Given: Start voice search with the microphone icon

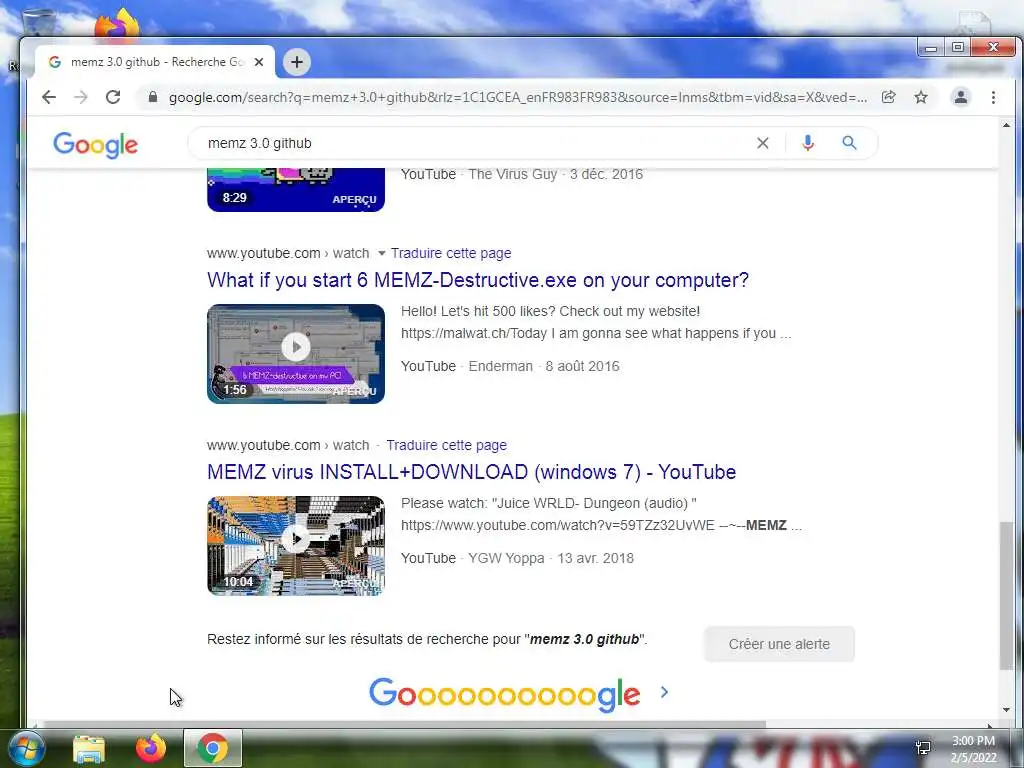Looking at the screenshot, I should coord(808,143).
